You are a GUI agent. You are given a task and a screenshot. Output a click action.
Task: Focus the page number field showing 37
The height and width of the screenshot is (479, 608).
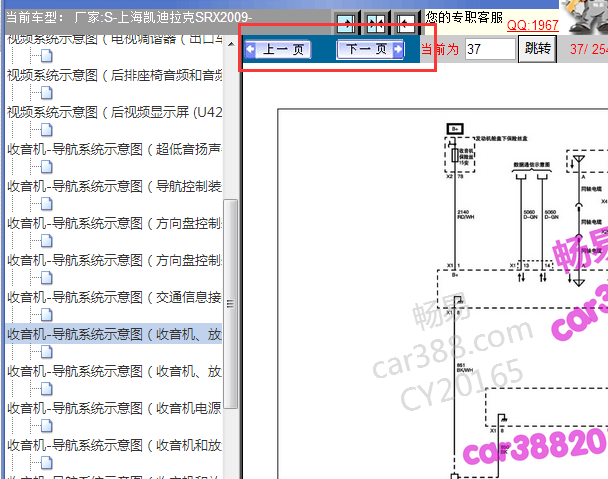pyautogui.click(x=490, y=49)
